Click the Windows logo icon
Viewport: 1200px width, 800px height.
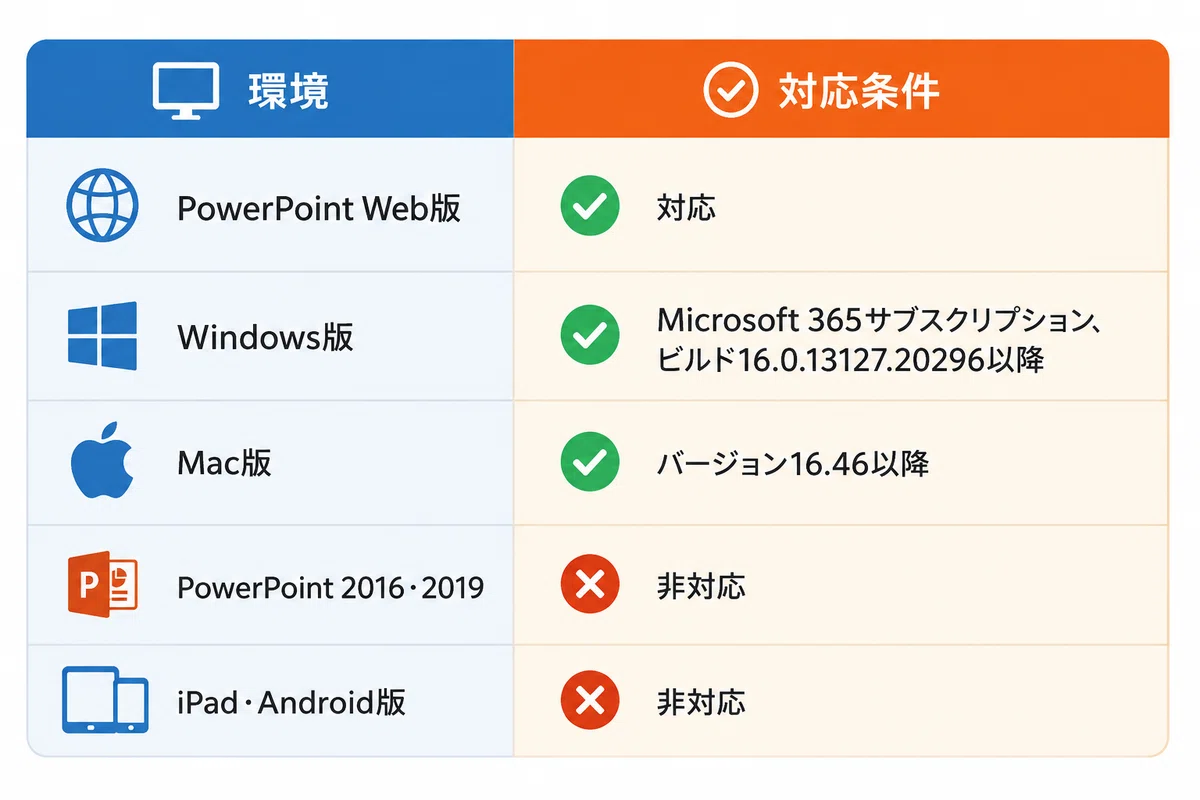click(x=101, y=336)
